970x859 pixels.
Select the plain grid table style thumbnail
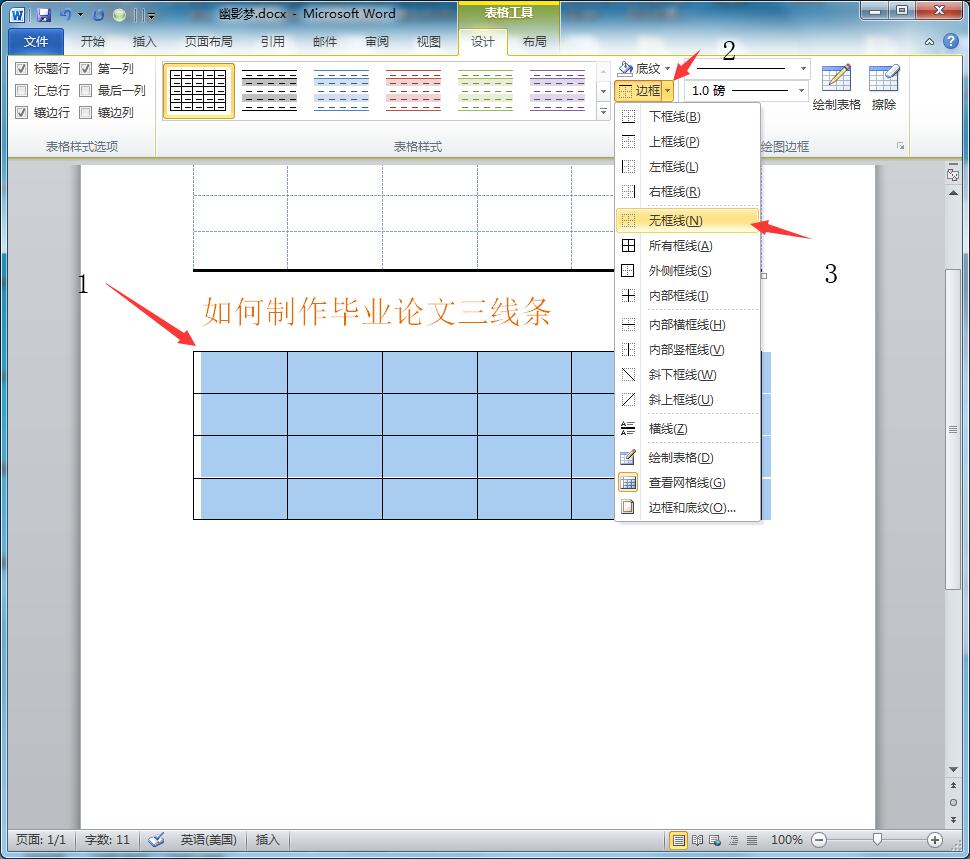coord(198,91)
